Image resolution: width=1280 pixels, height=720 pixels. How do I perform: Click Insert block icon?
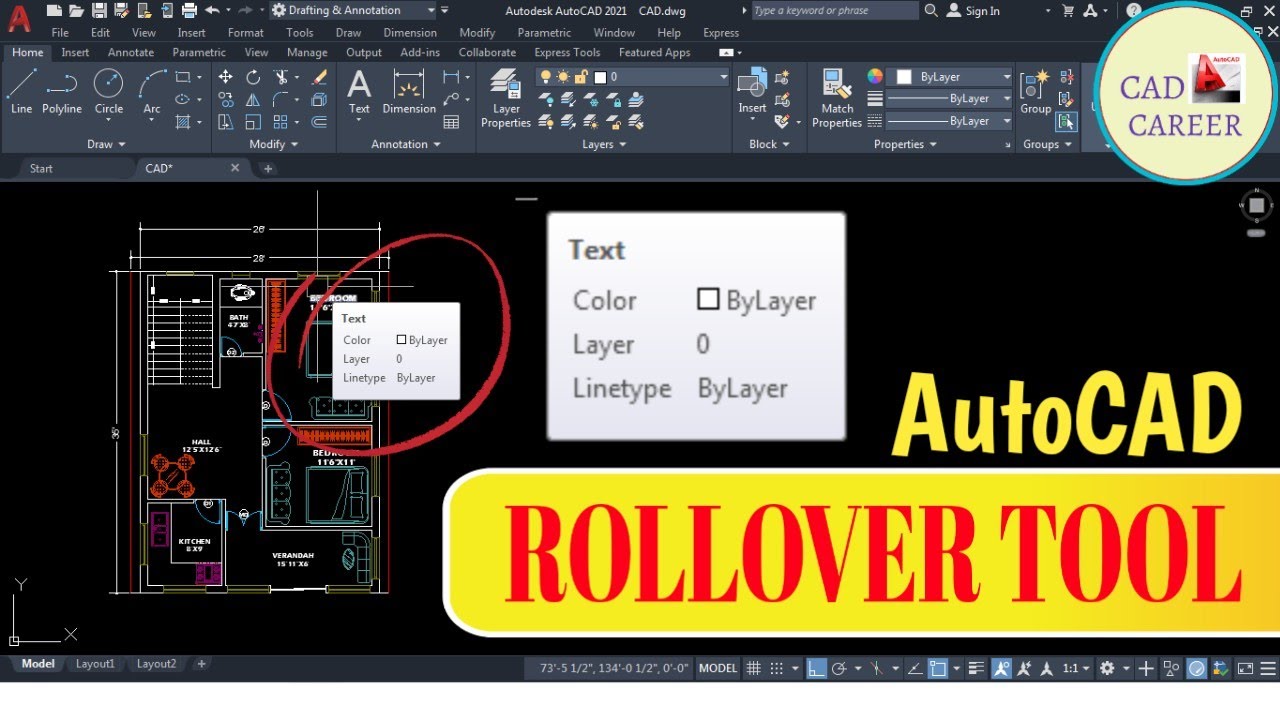[752, 90]
